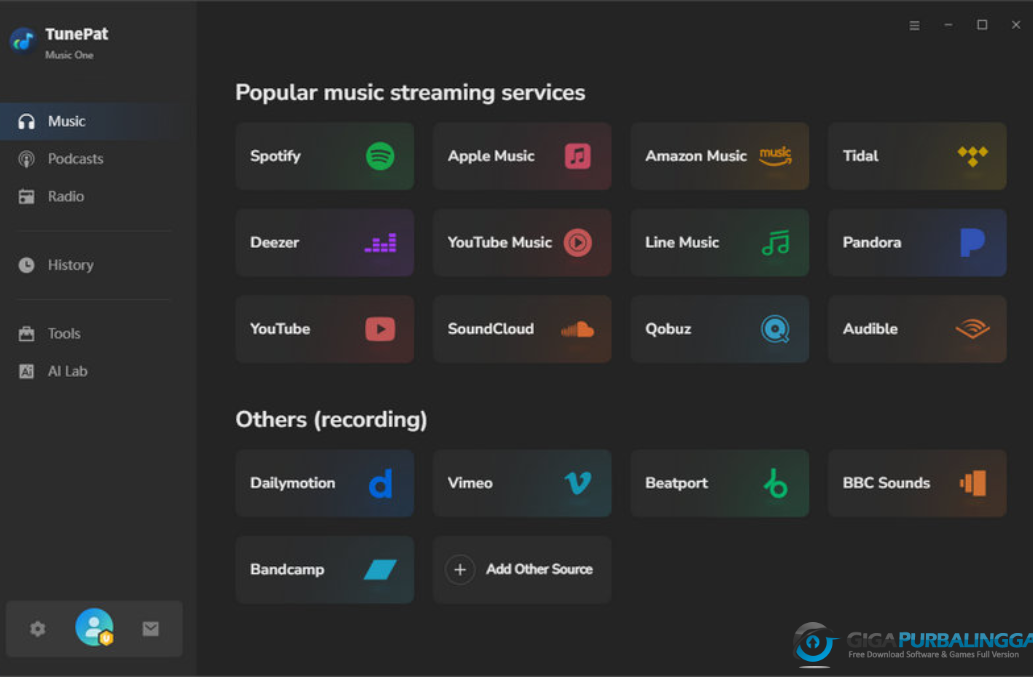
Task: Click the YouTube Music play-circle icon
Action: pos(578,243)
